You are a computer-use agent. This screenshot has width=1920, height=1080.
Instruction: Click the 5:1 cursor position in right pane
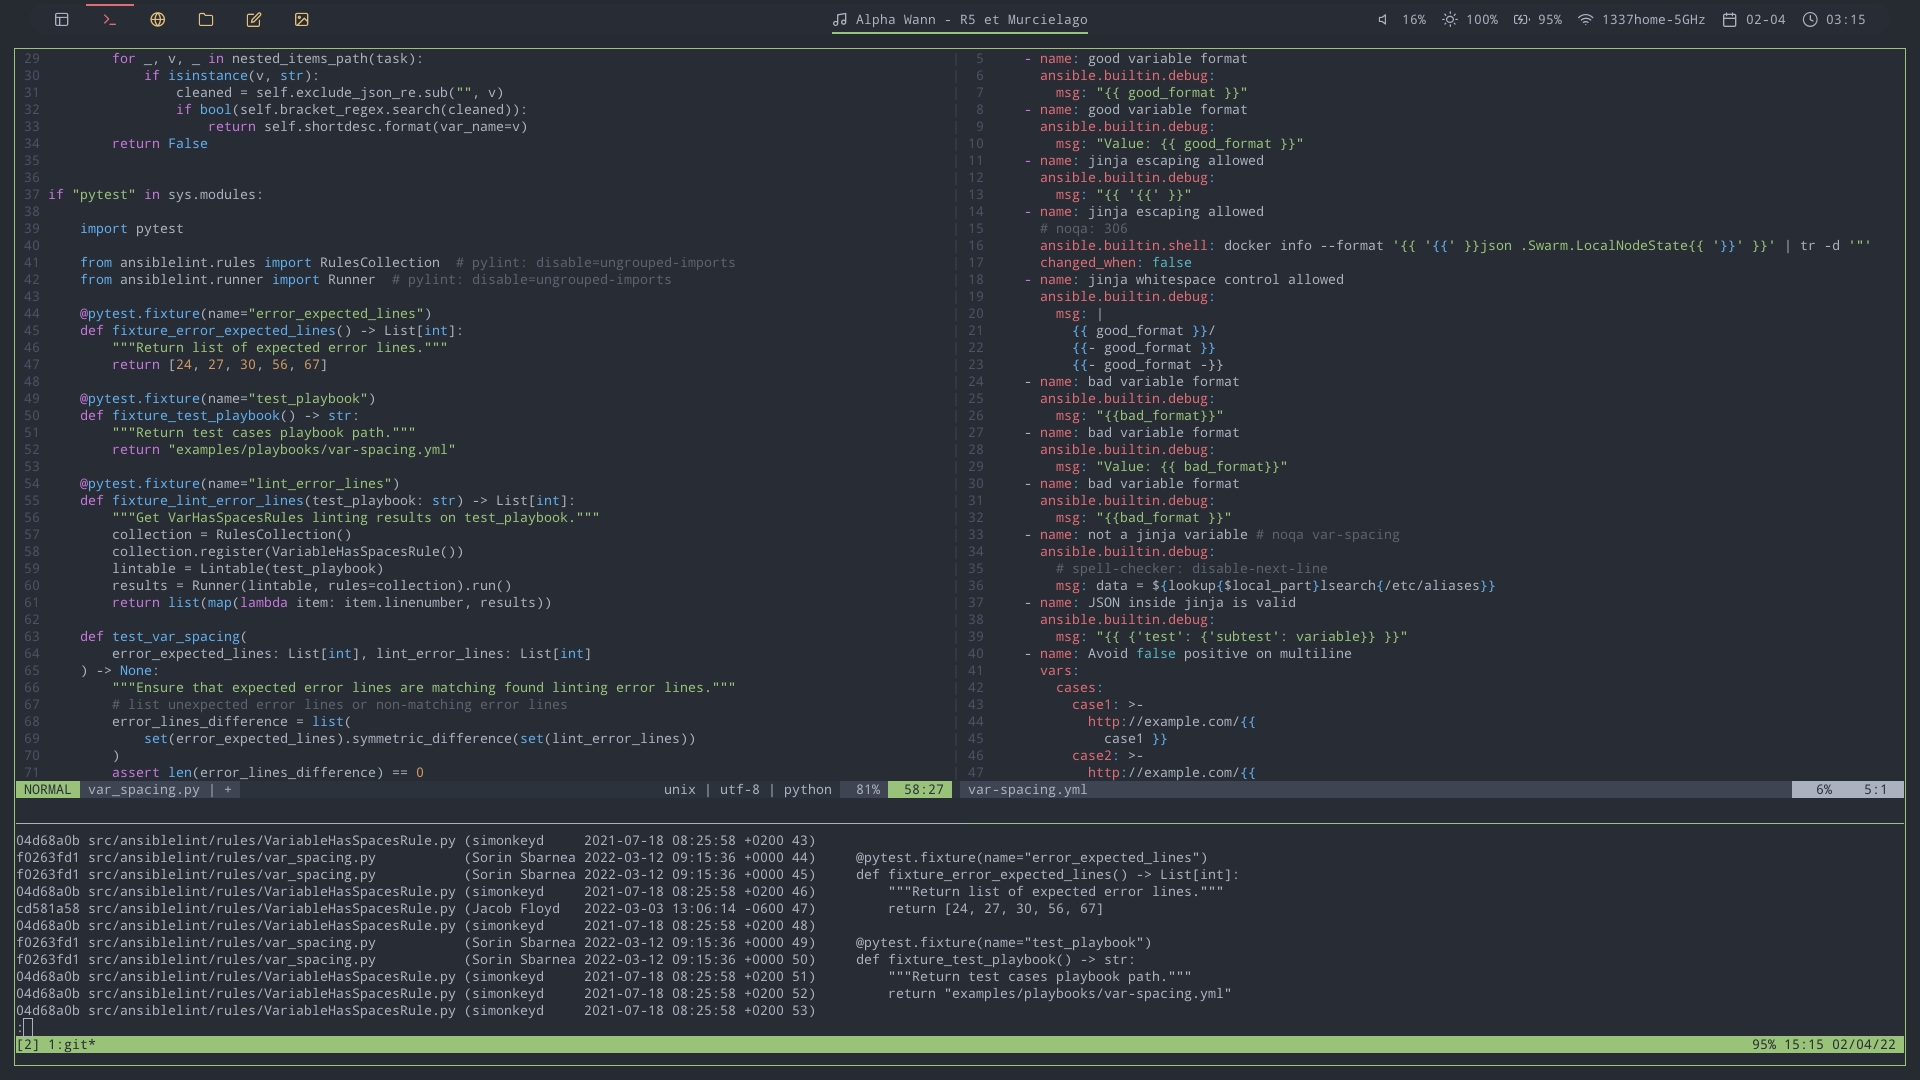point(1875,790)
